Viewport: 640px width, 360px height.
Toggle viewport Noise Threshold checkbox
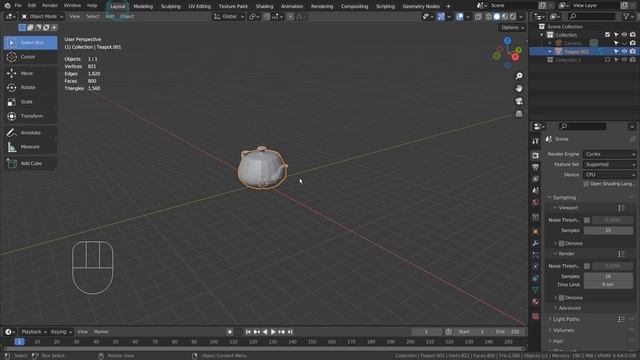click(587, 220)
